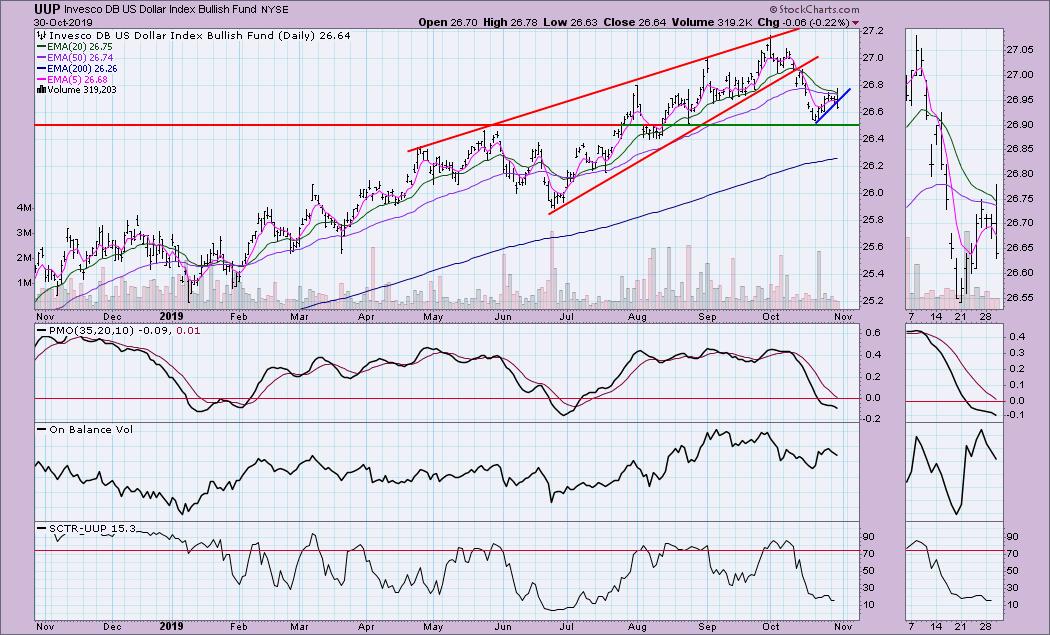The height and width of the screenshot is (635, 1050).
Task: Click the 25.8 price axis label
Action: (873, 220)
